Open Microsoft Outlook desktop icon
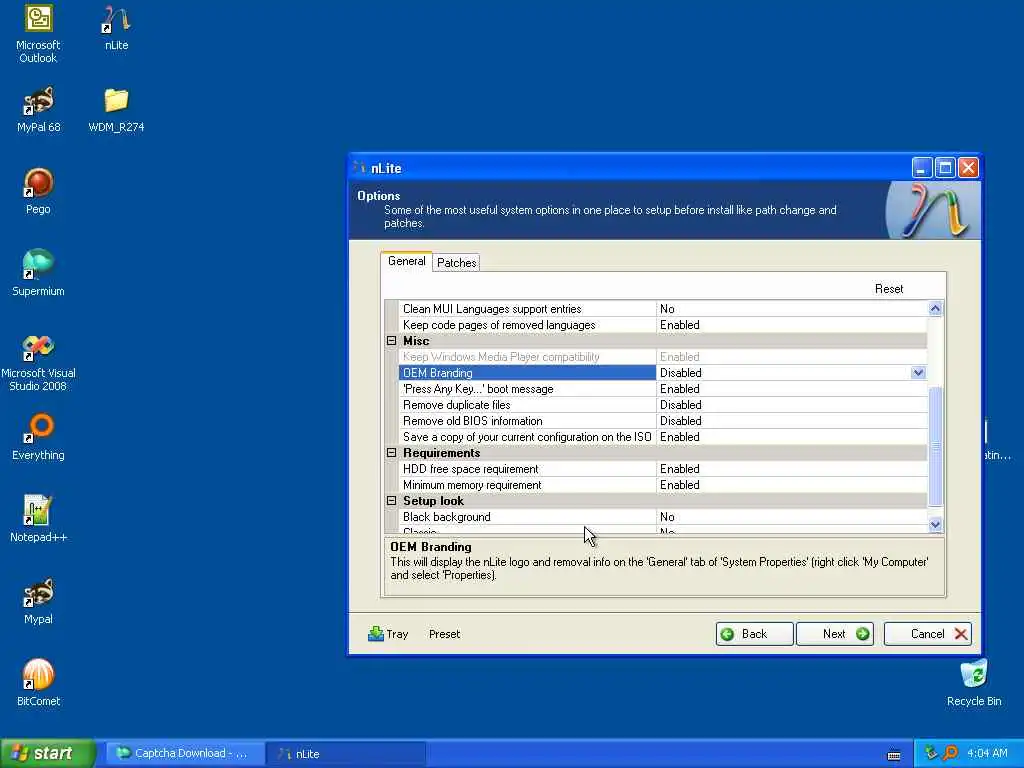The width and height of the screenshot is (1024, 768). pyautogui.click(x=38, y=34)
